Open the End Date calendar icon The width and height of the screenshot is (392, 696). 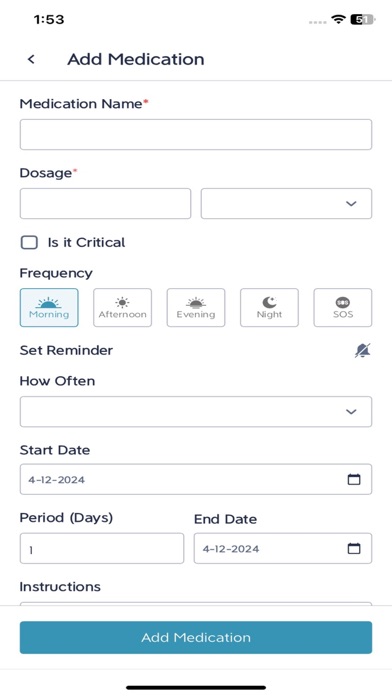click(x=354, y=549)
